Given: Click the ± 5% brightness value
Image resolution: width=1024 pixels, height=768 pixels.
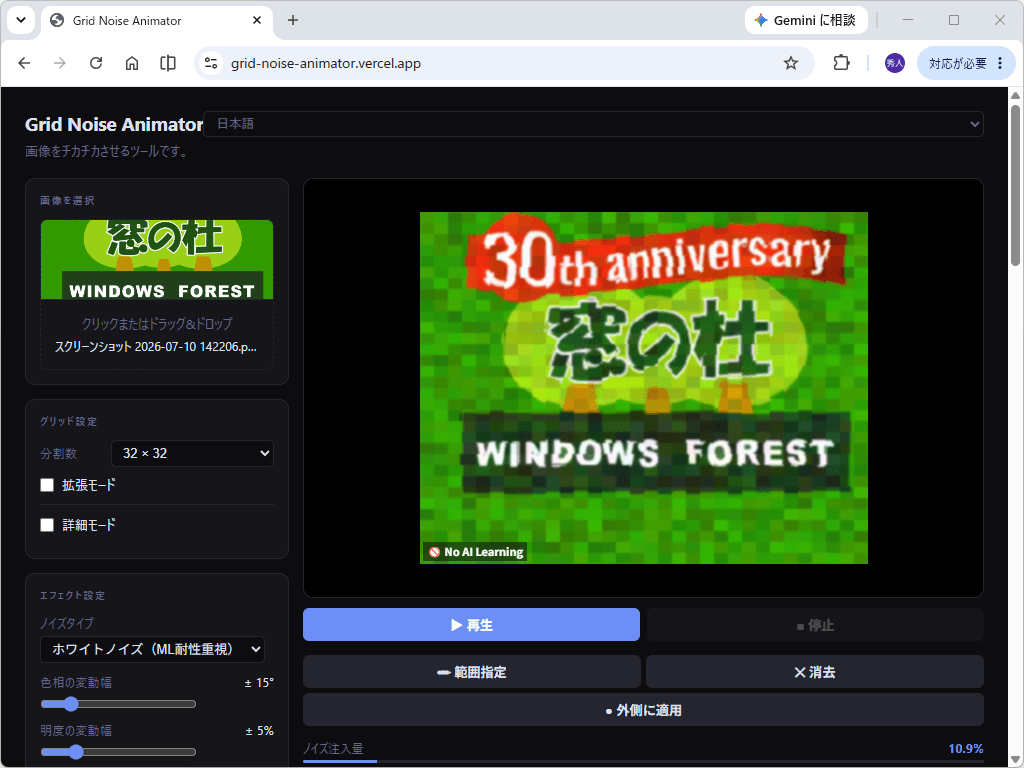Looking at the screenshot, I should 259,731.
